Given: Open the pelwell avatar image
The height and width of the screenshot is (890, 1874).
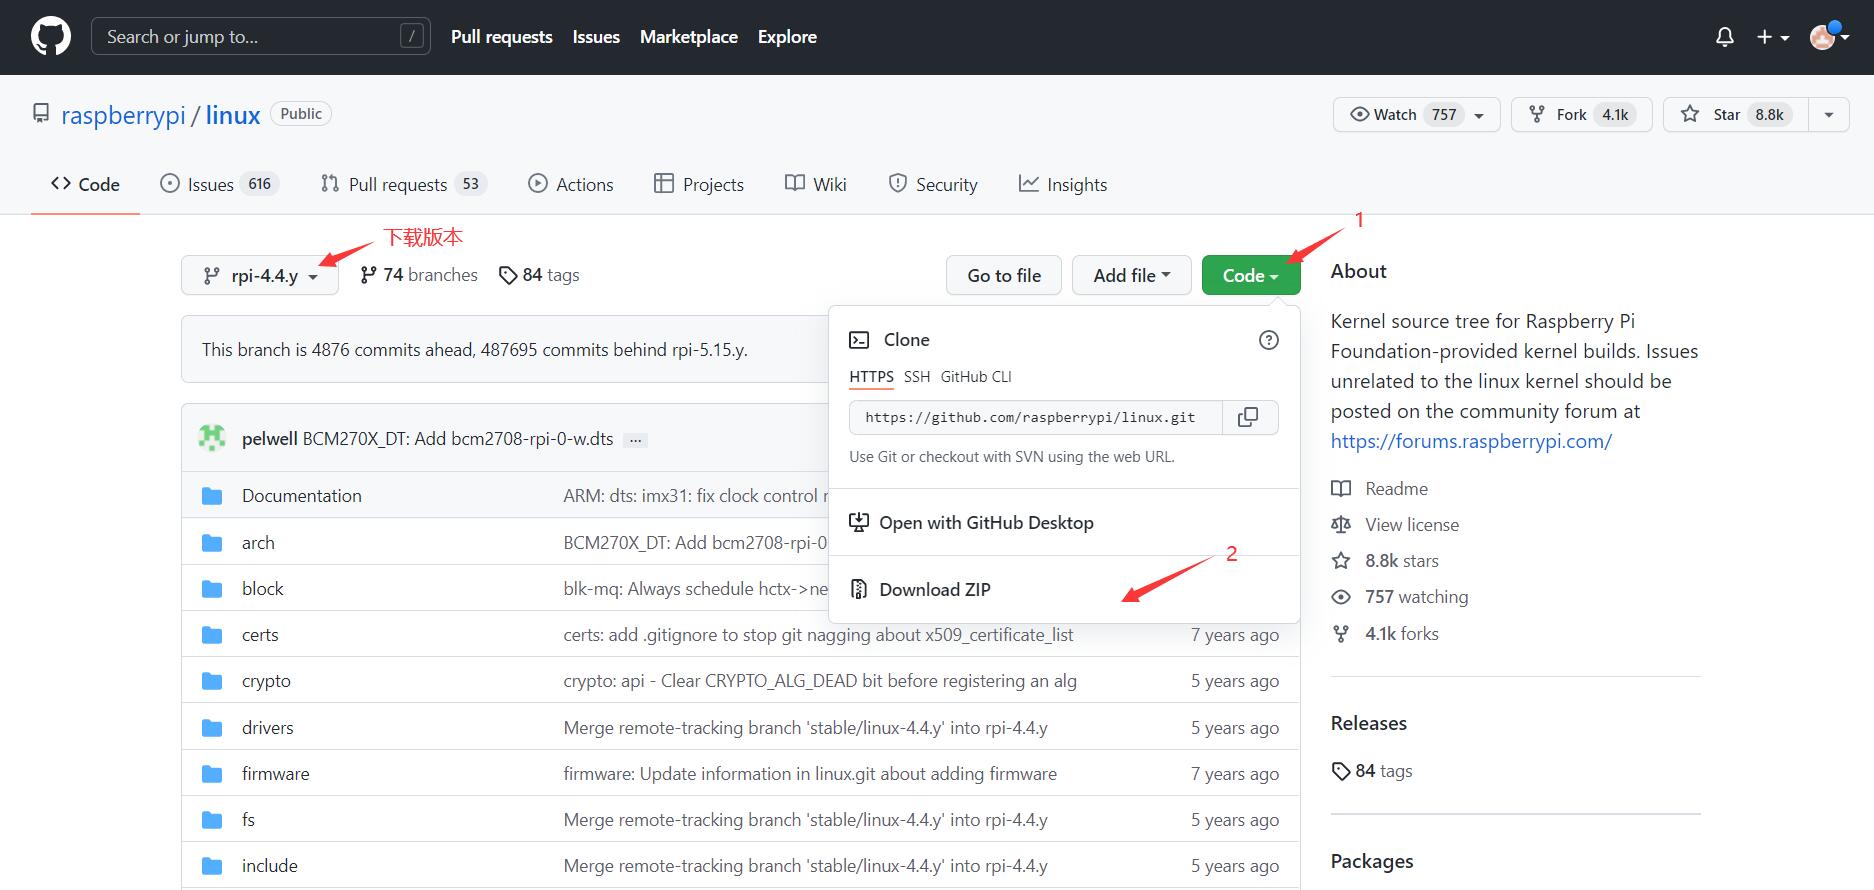Looking at the screenshot, I should pyautogui.click(x=212, y=438).
